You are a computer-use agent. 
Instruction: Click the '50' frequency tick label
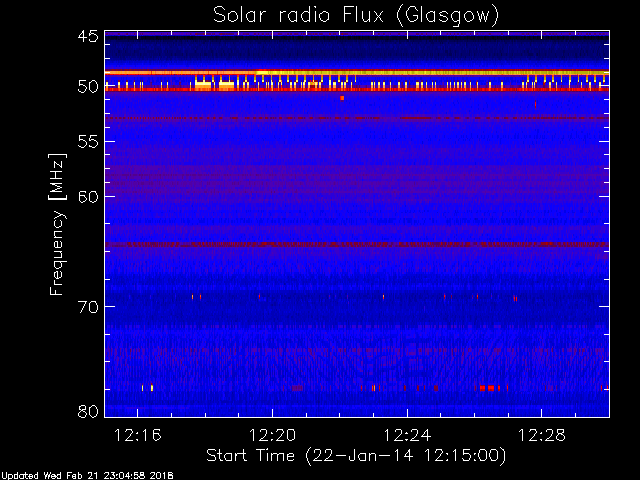pyautogui.click(x=88, y=87)
